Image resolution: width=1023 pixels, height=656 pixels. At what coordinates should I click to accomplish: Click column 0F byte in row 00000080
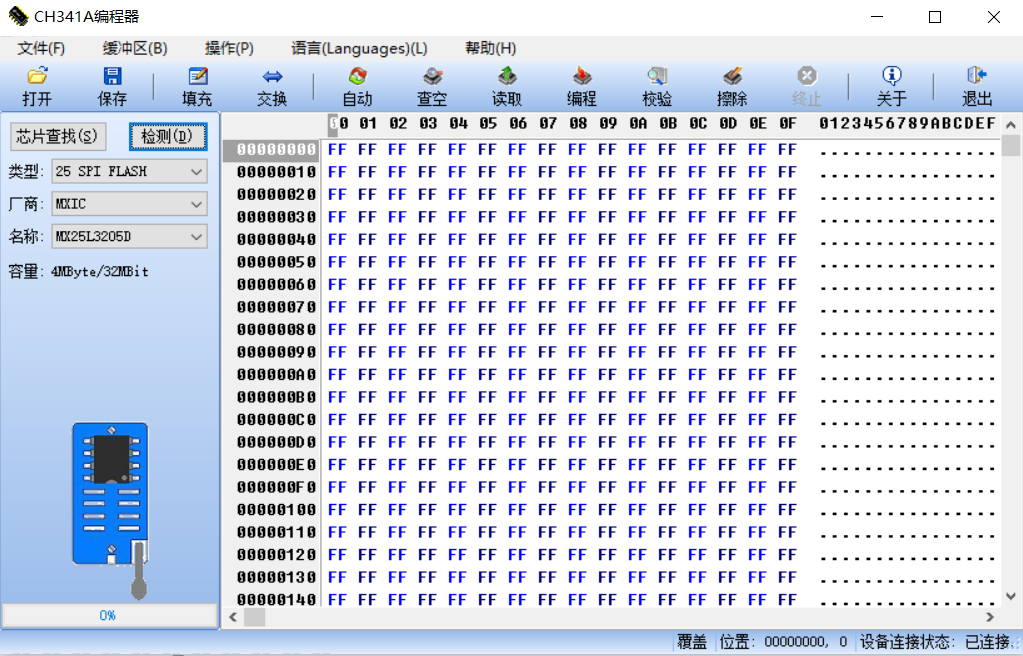[x=787, y=330]
